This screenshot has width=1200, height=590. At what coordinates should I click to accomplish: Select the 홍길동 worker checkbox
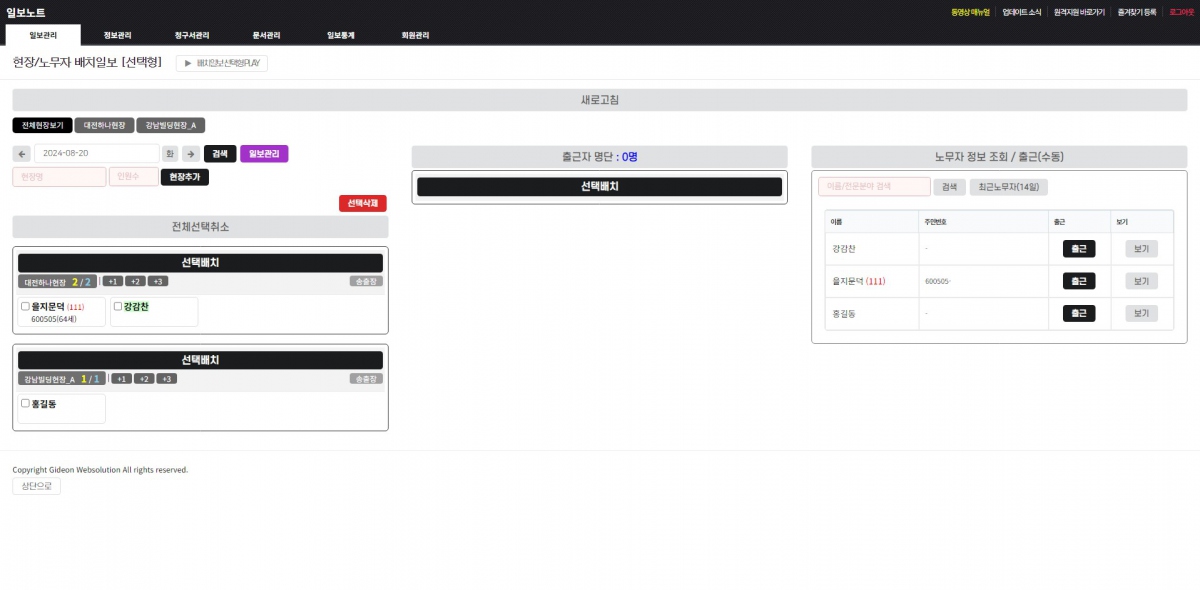[x=25, y=403]
